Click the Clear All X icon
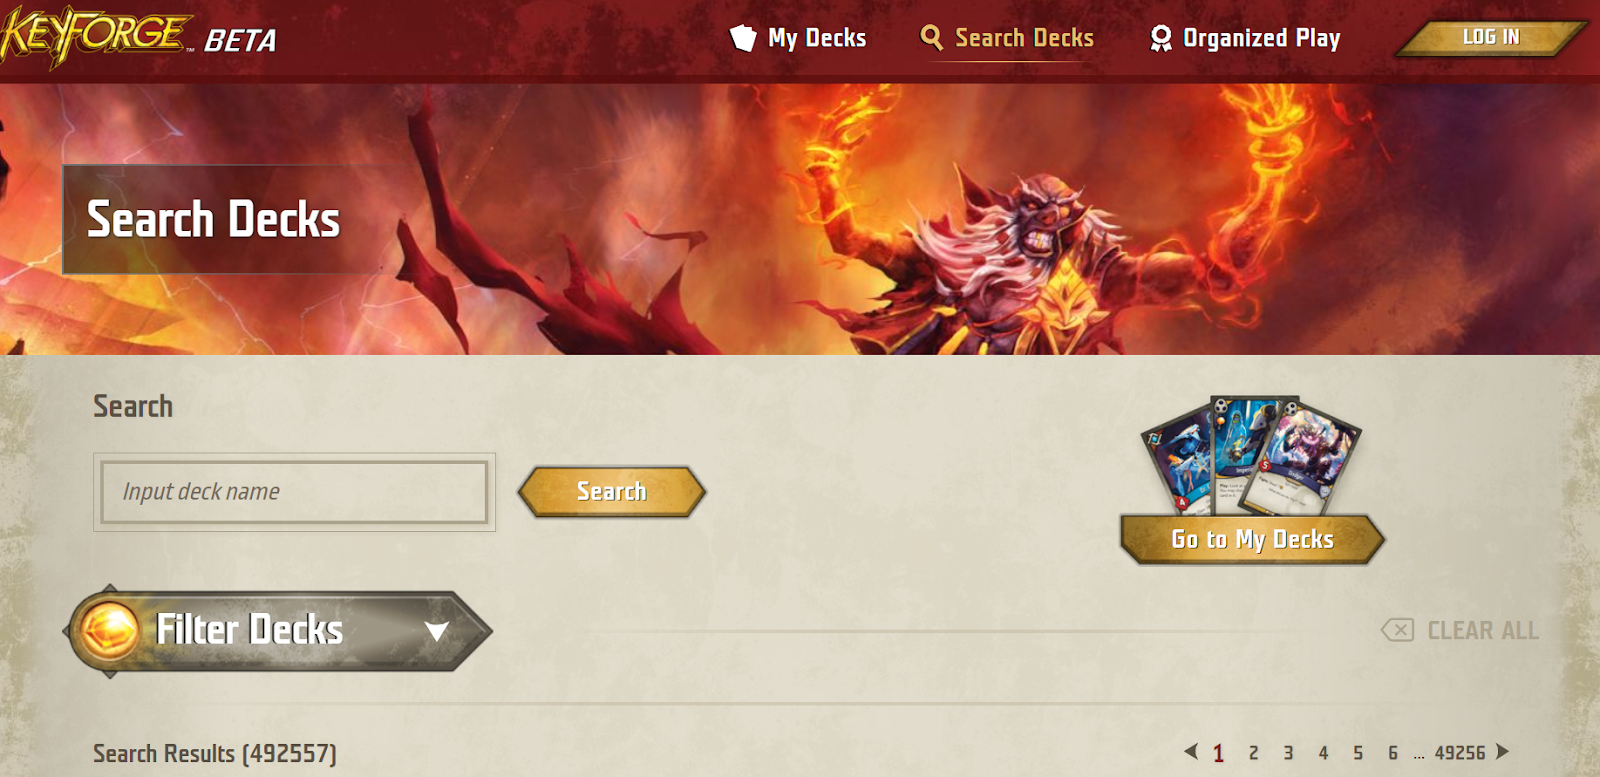The image size is (1600, 777). 1397,630
